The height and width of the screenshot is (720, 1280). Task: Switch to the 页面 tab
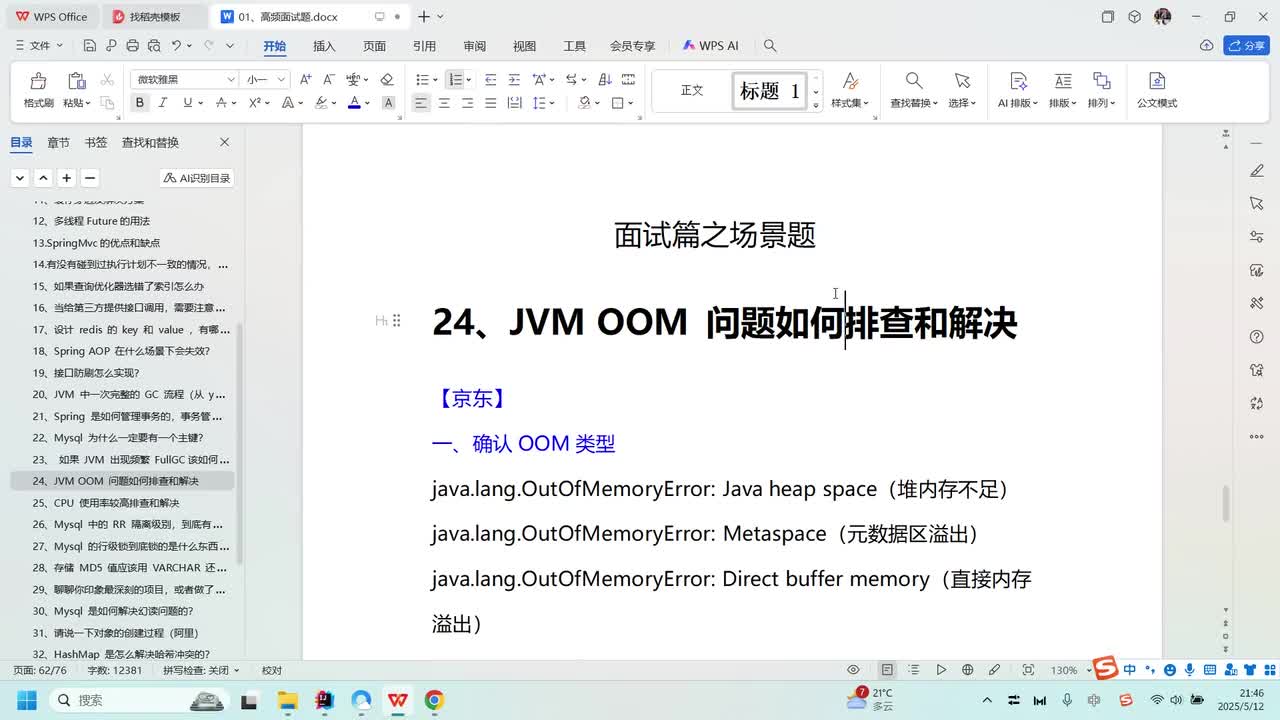[374, 46]
